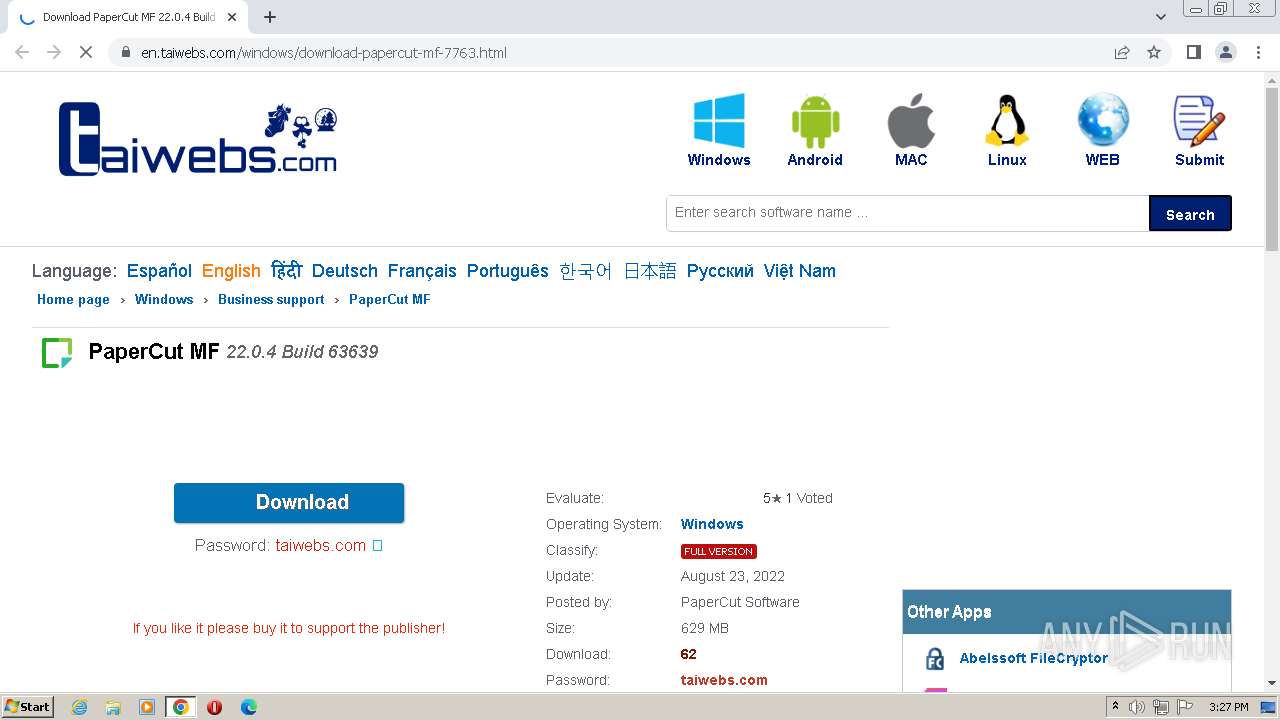Screen dimensions: 1280x720
Task: Switch language to Korean
Action: coord(586,271)
